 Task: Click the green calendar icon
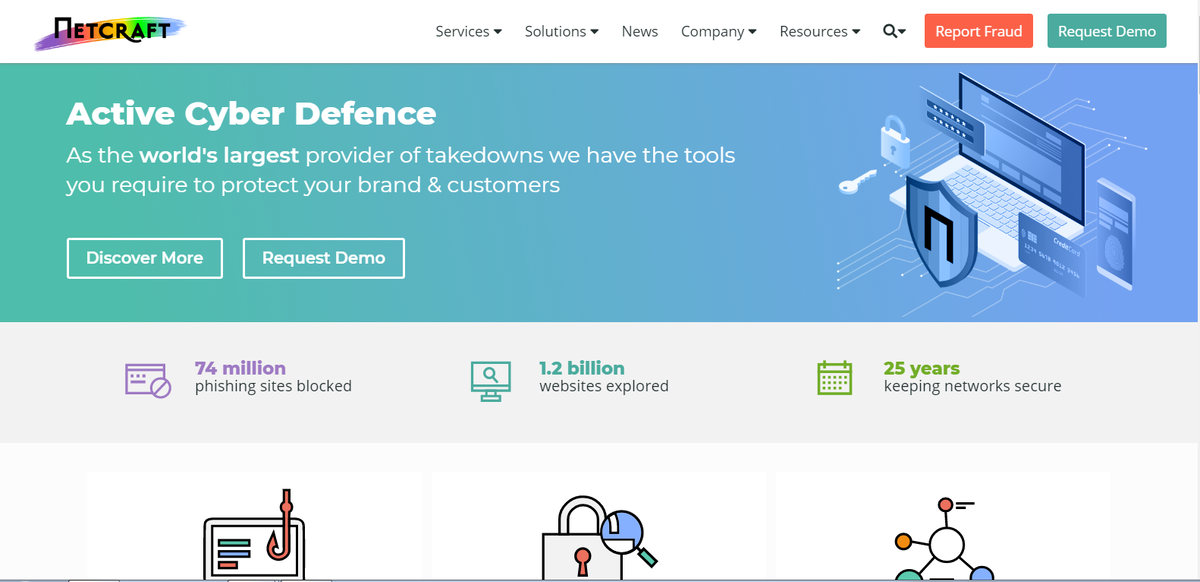coord(835,378)
